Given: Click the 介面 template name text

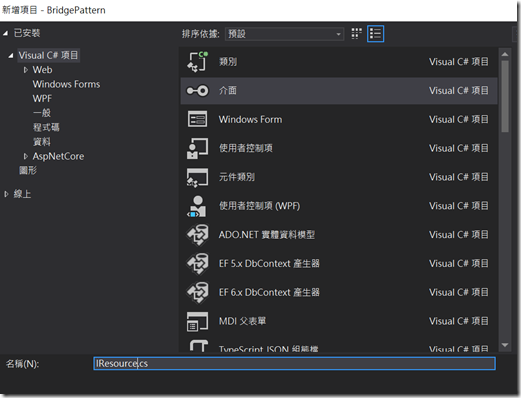Looking at the screenshot, I should click(x=228, y=90).
